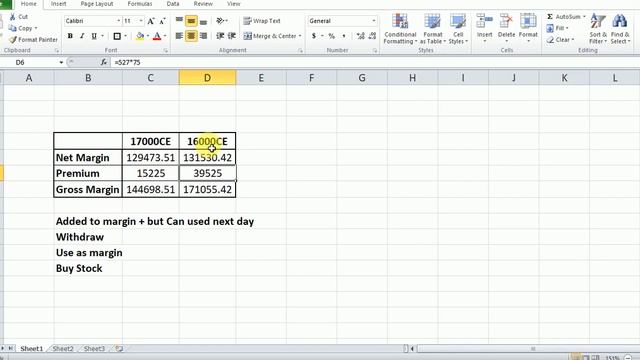Click Insert cells icon
Image resolution: width=640 pixels, height=360 pixels.
484,21
